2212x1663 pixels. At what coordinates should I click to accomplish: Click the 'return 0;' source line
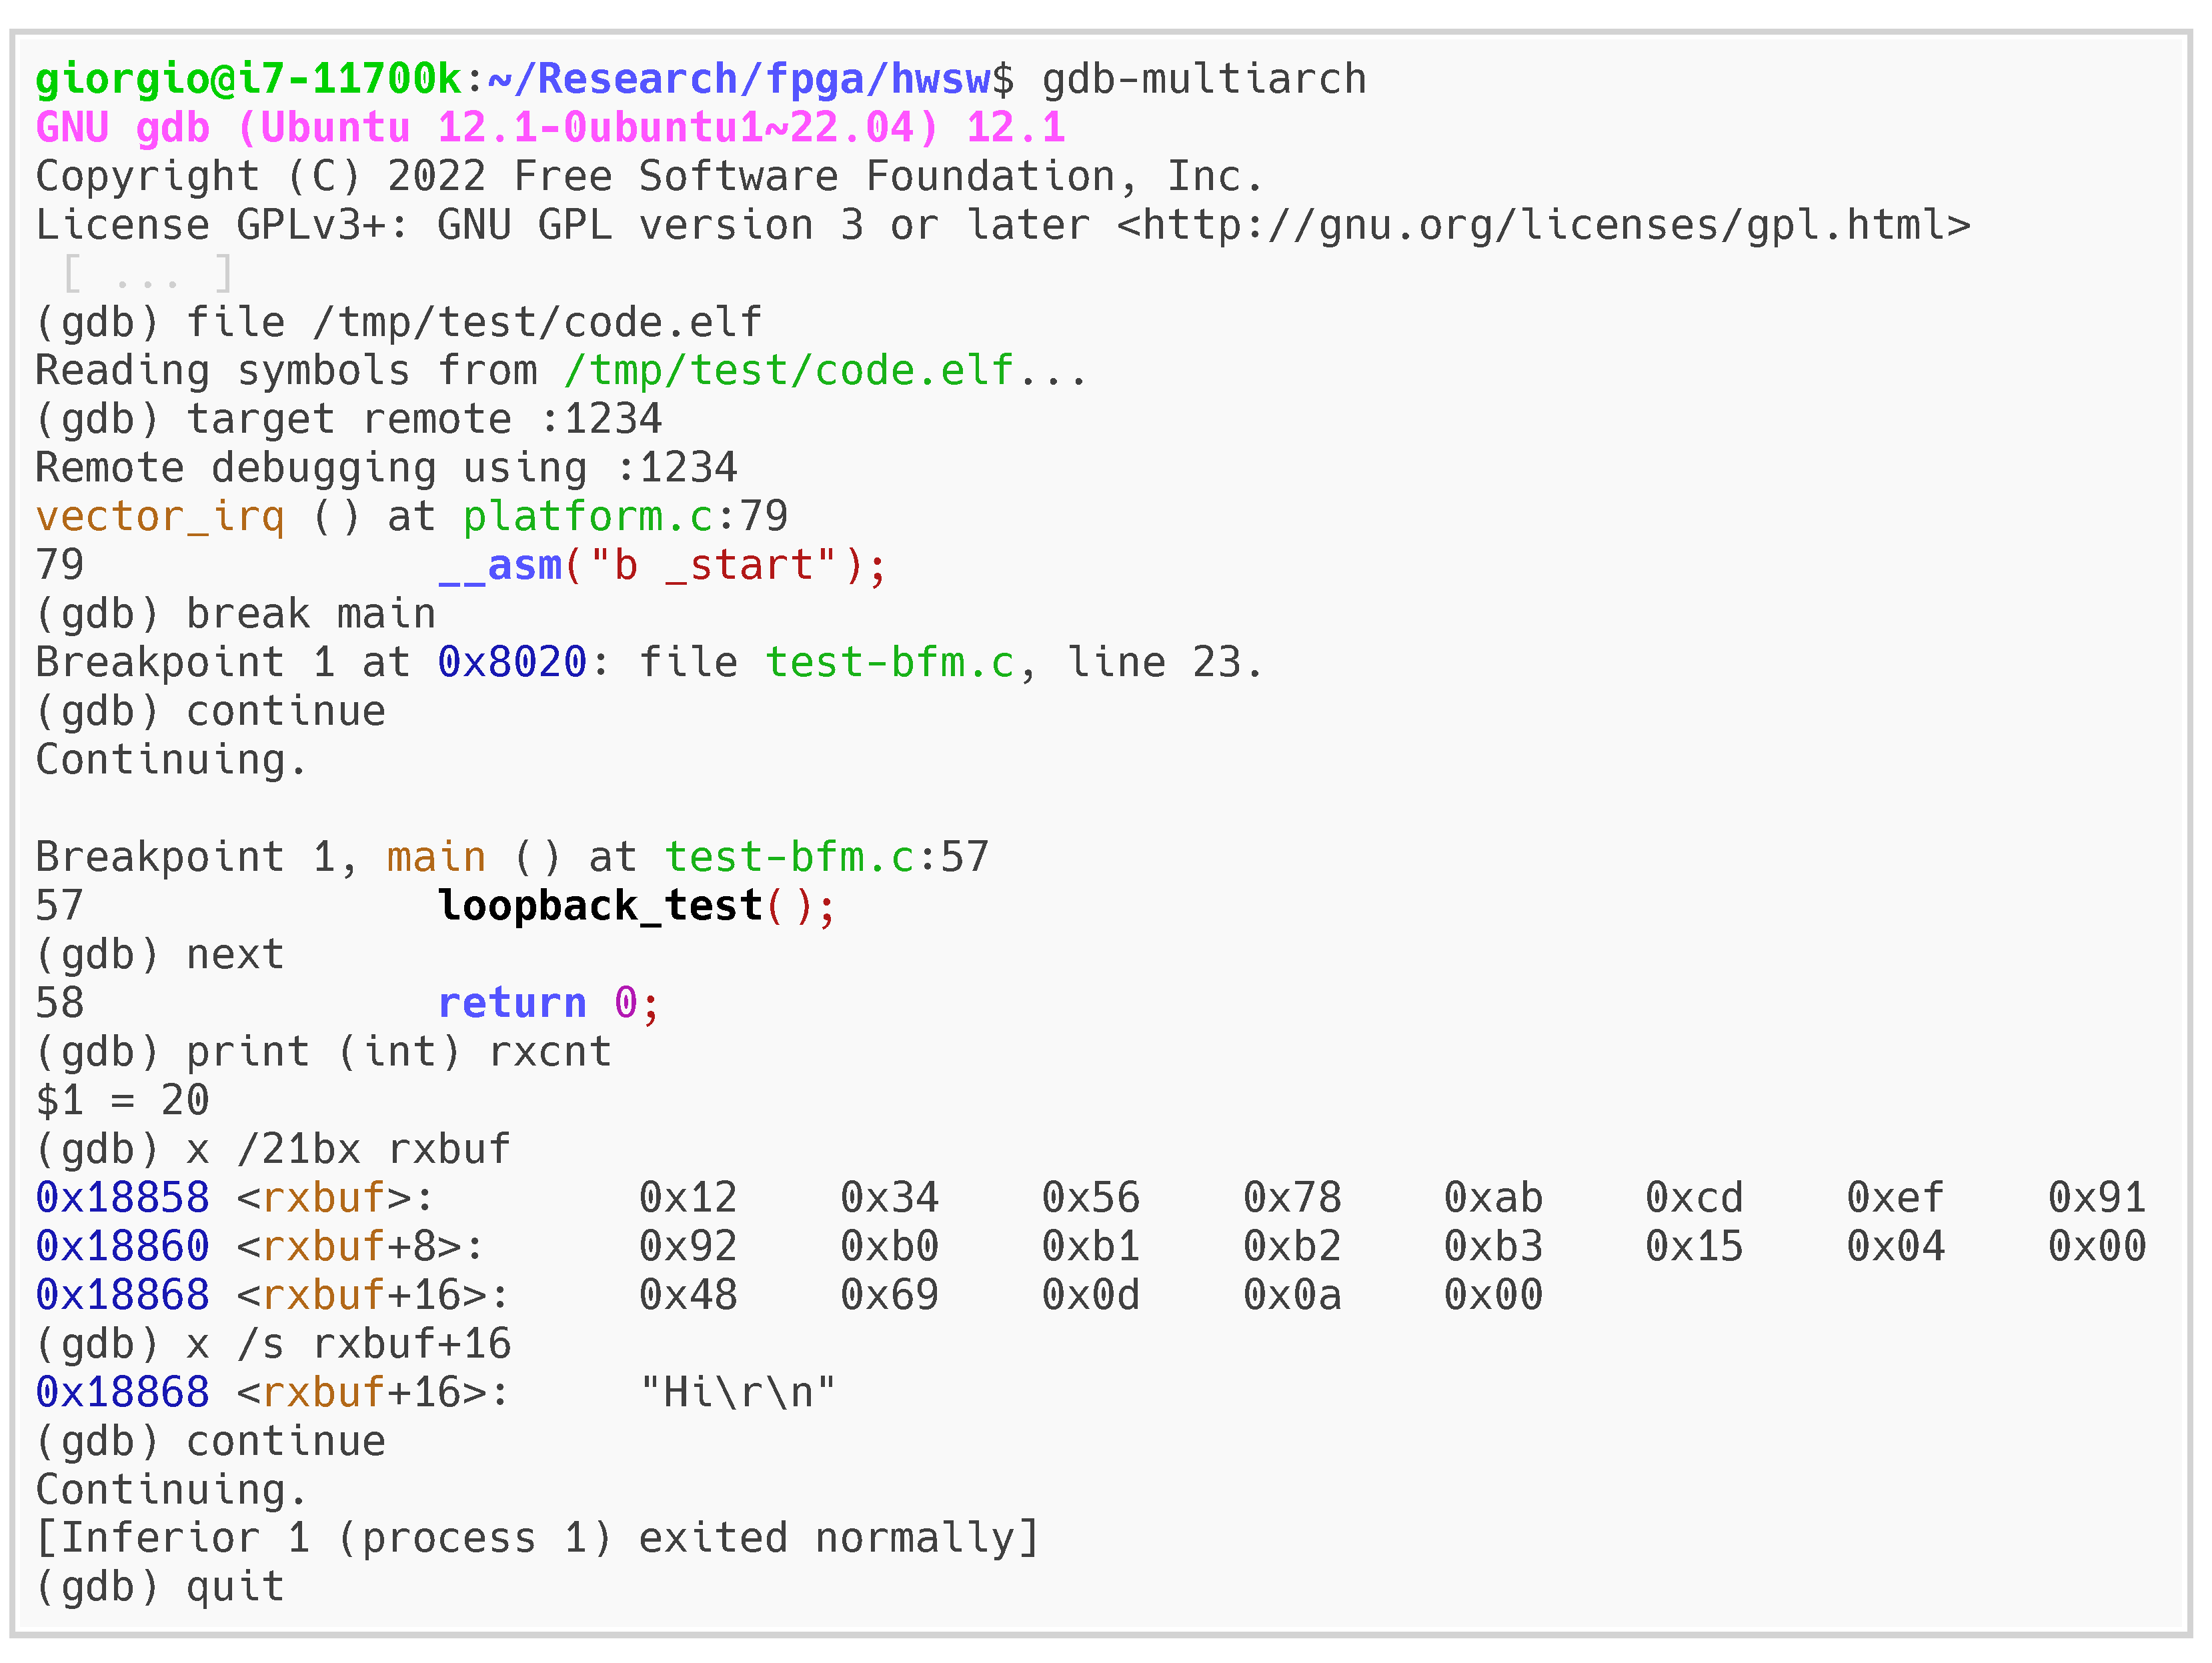(x=548, y=1003)
